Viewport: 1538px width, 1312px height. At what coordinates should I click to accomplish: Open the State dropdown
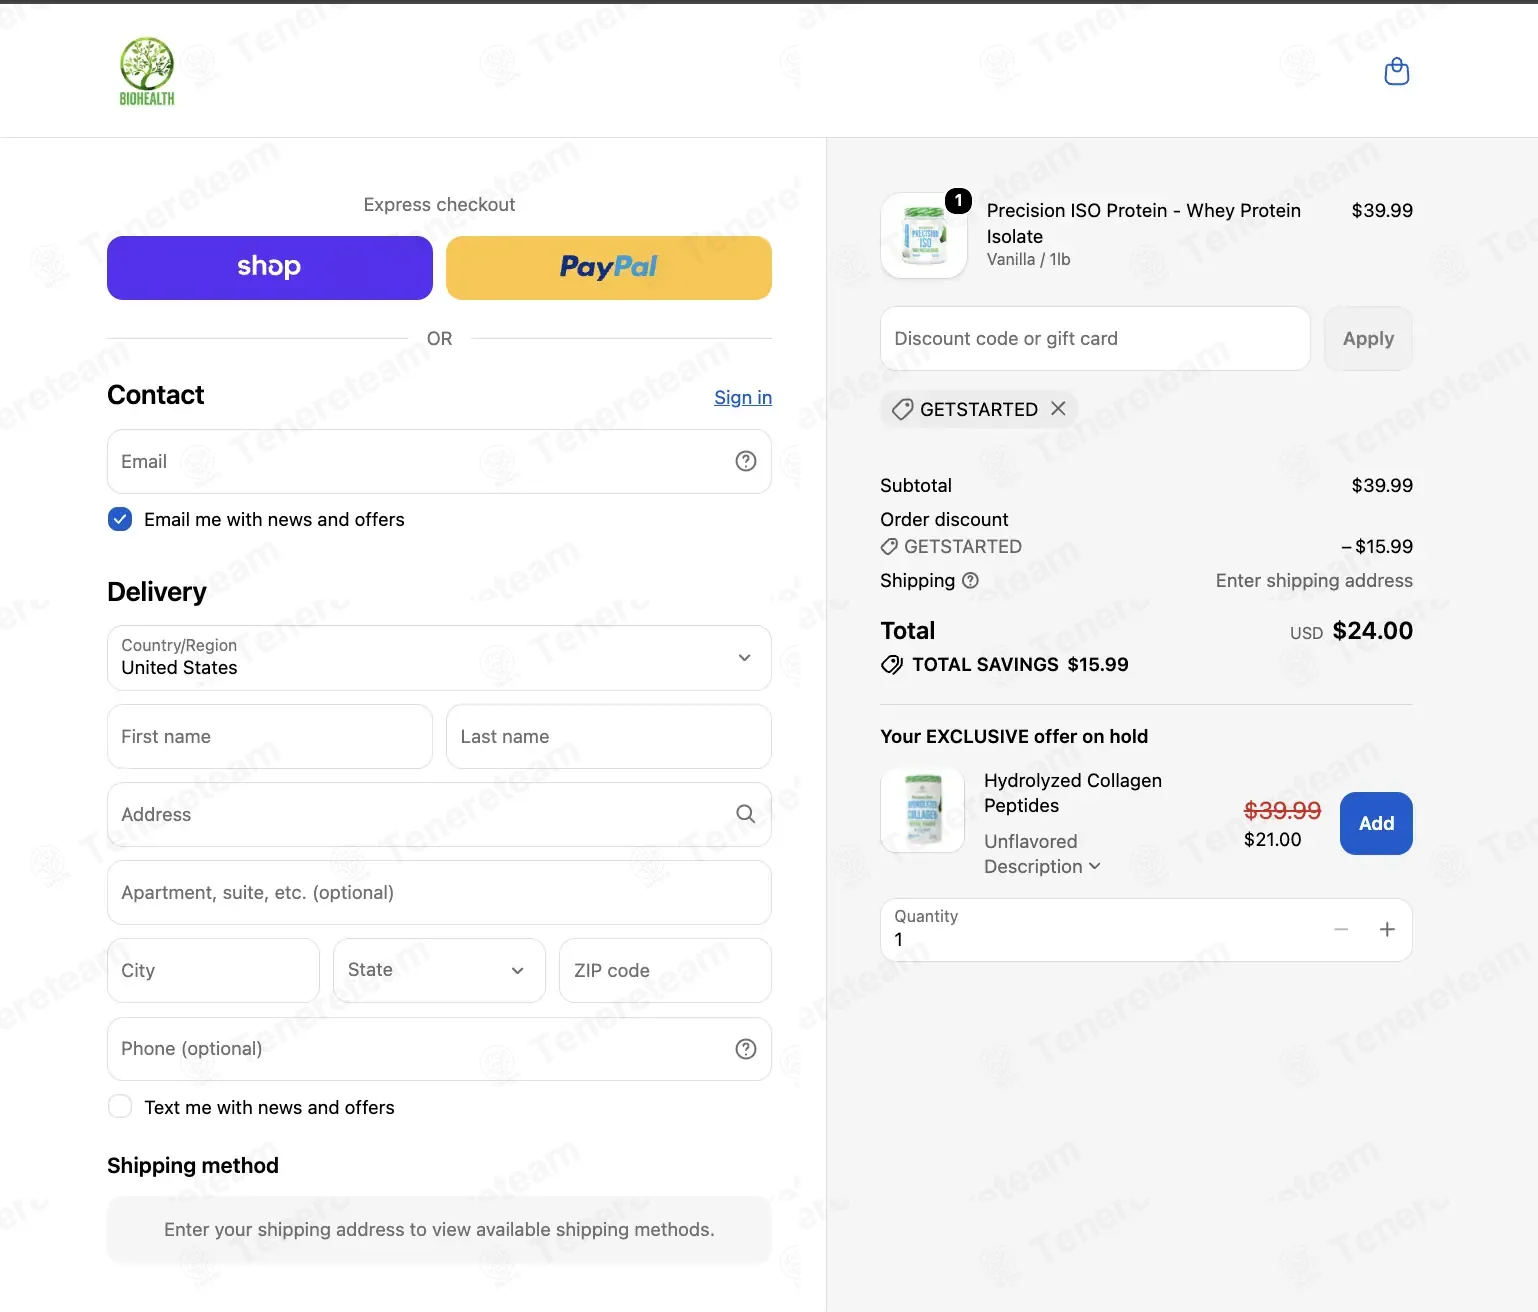tap(439, 970)
